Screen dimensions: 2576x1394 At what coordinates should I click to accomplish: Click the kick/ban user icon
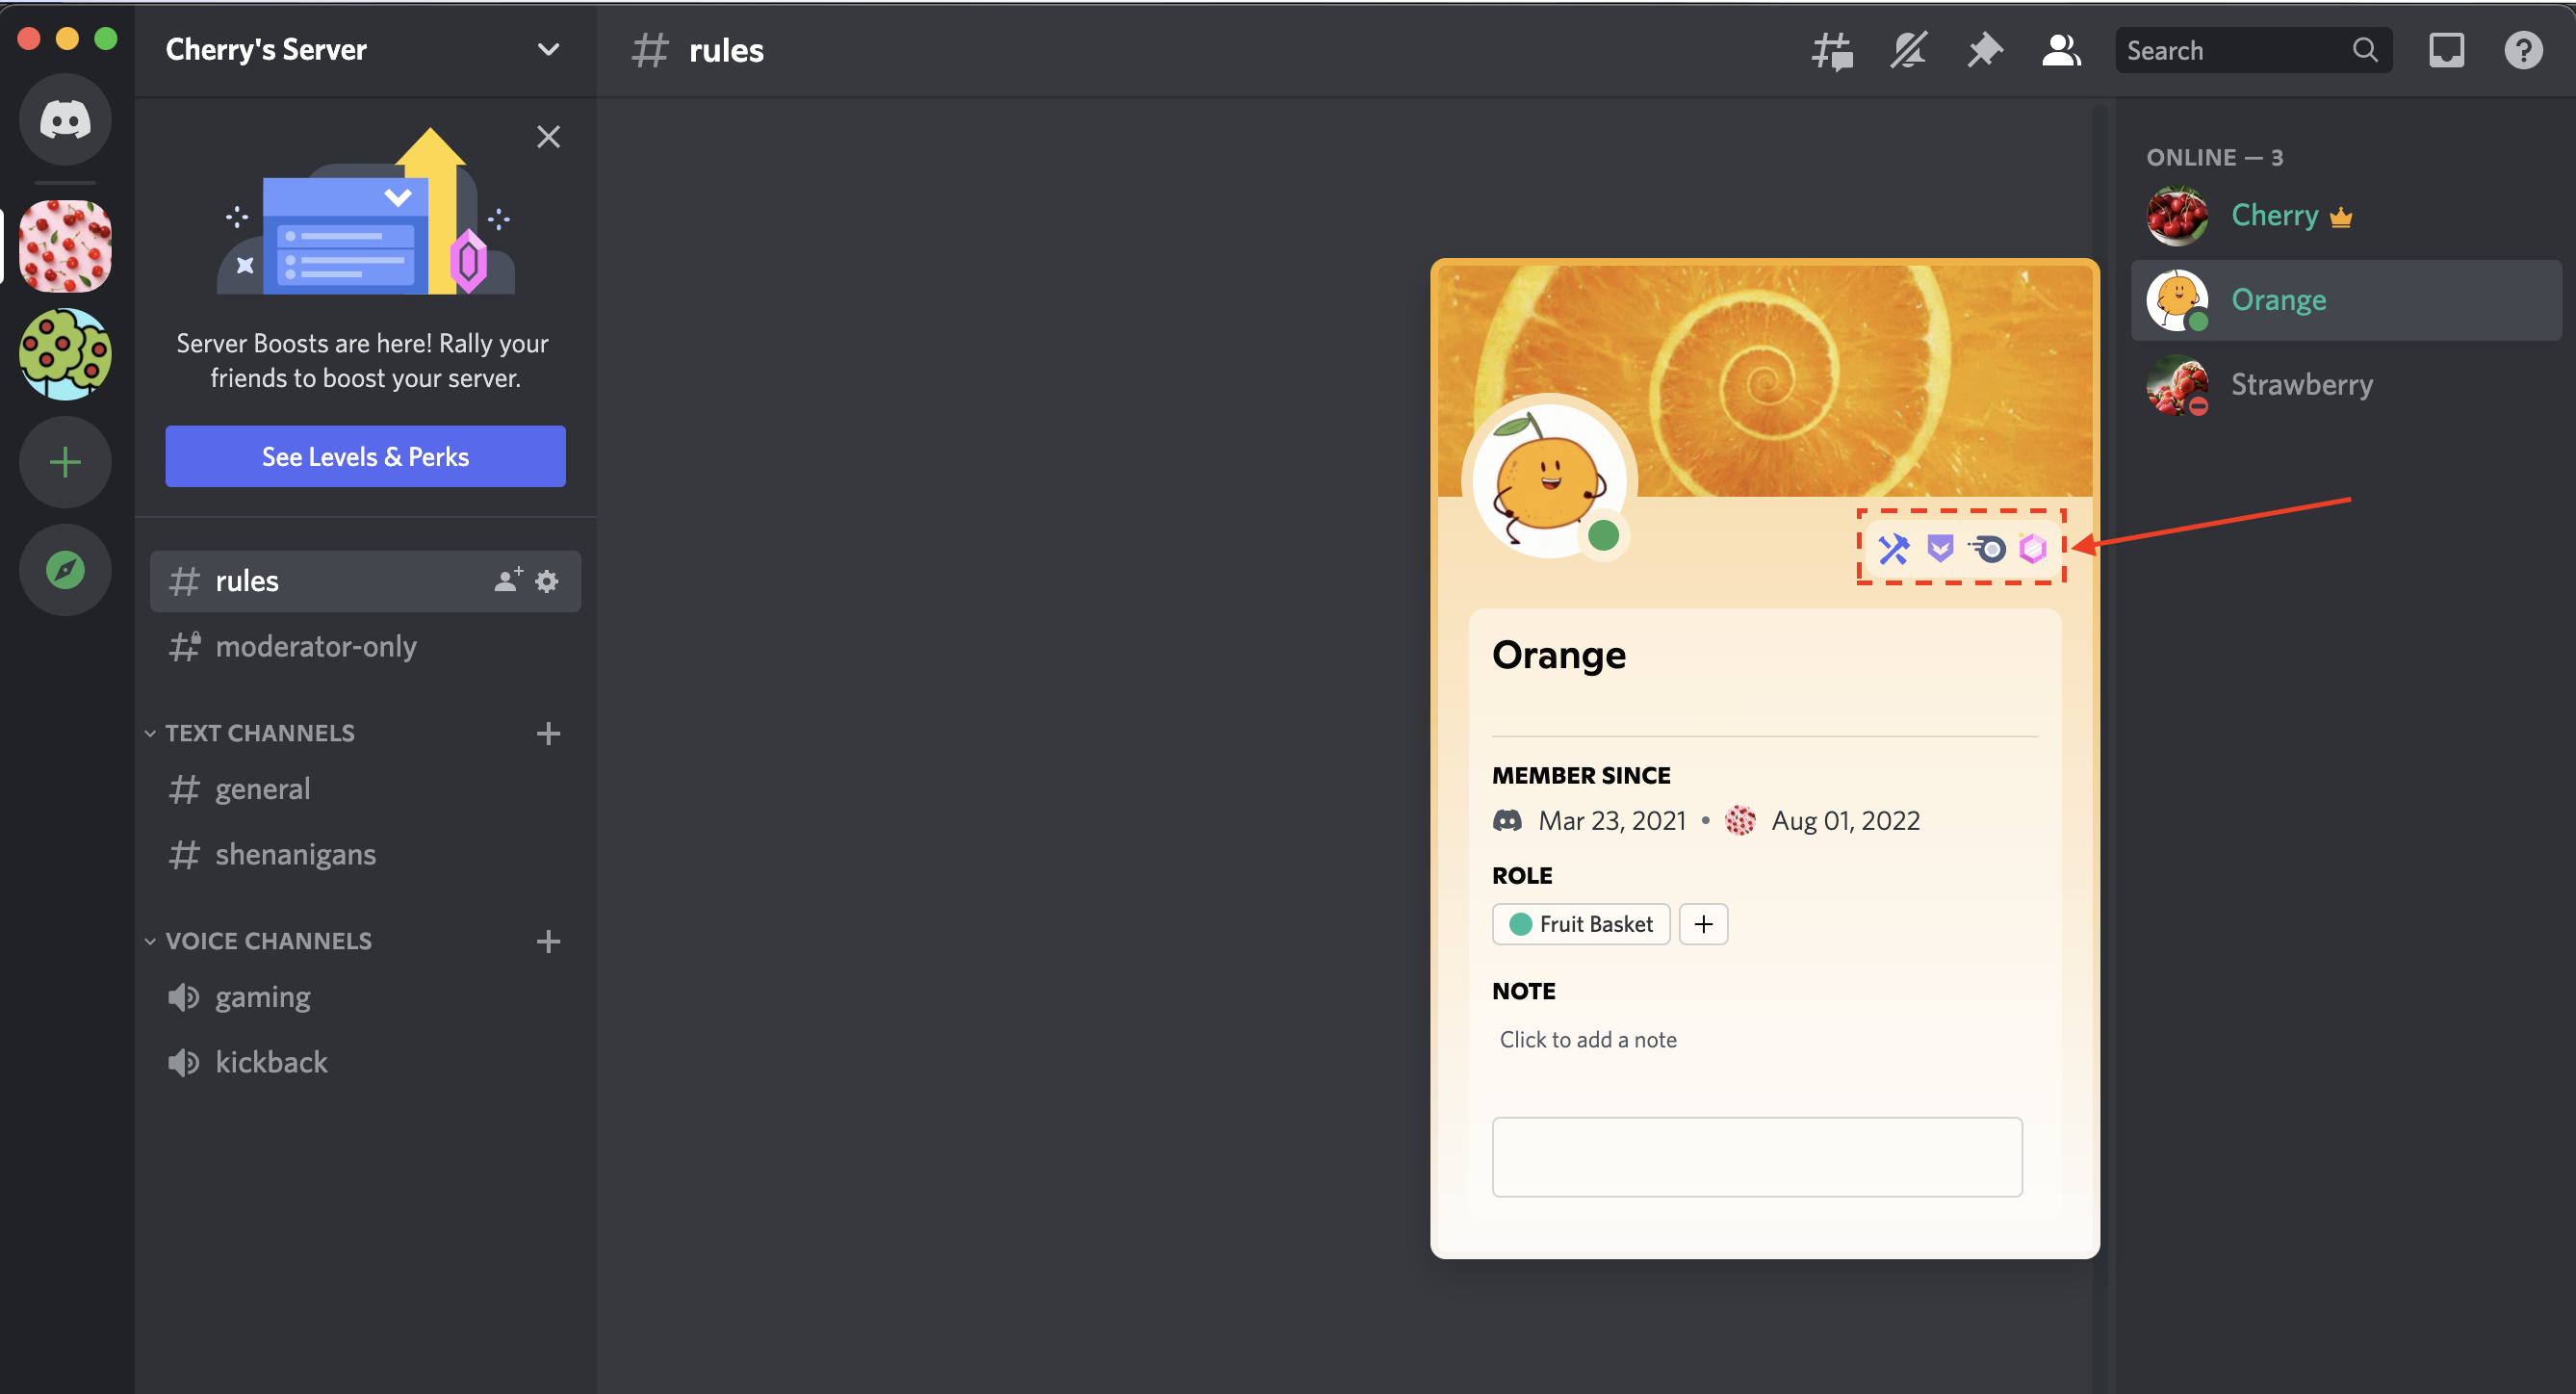[x=1896, y=546]
